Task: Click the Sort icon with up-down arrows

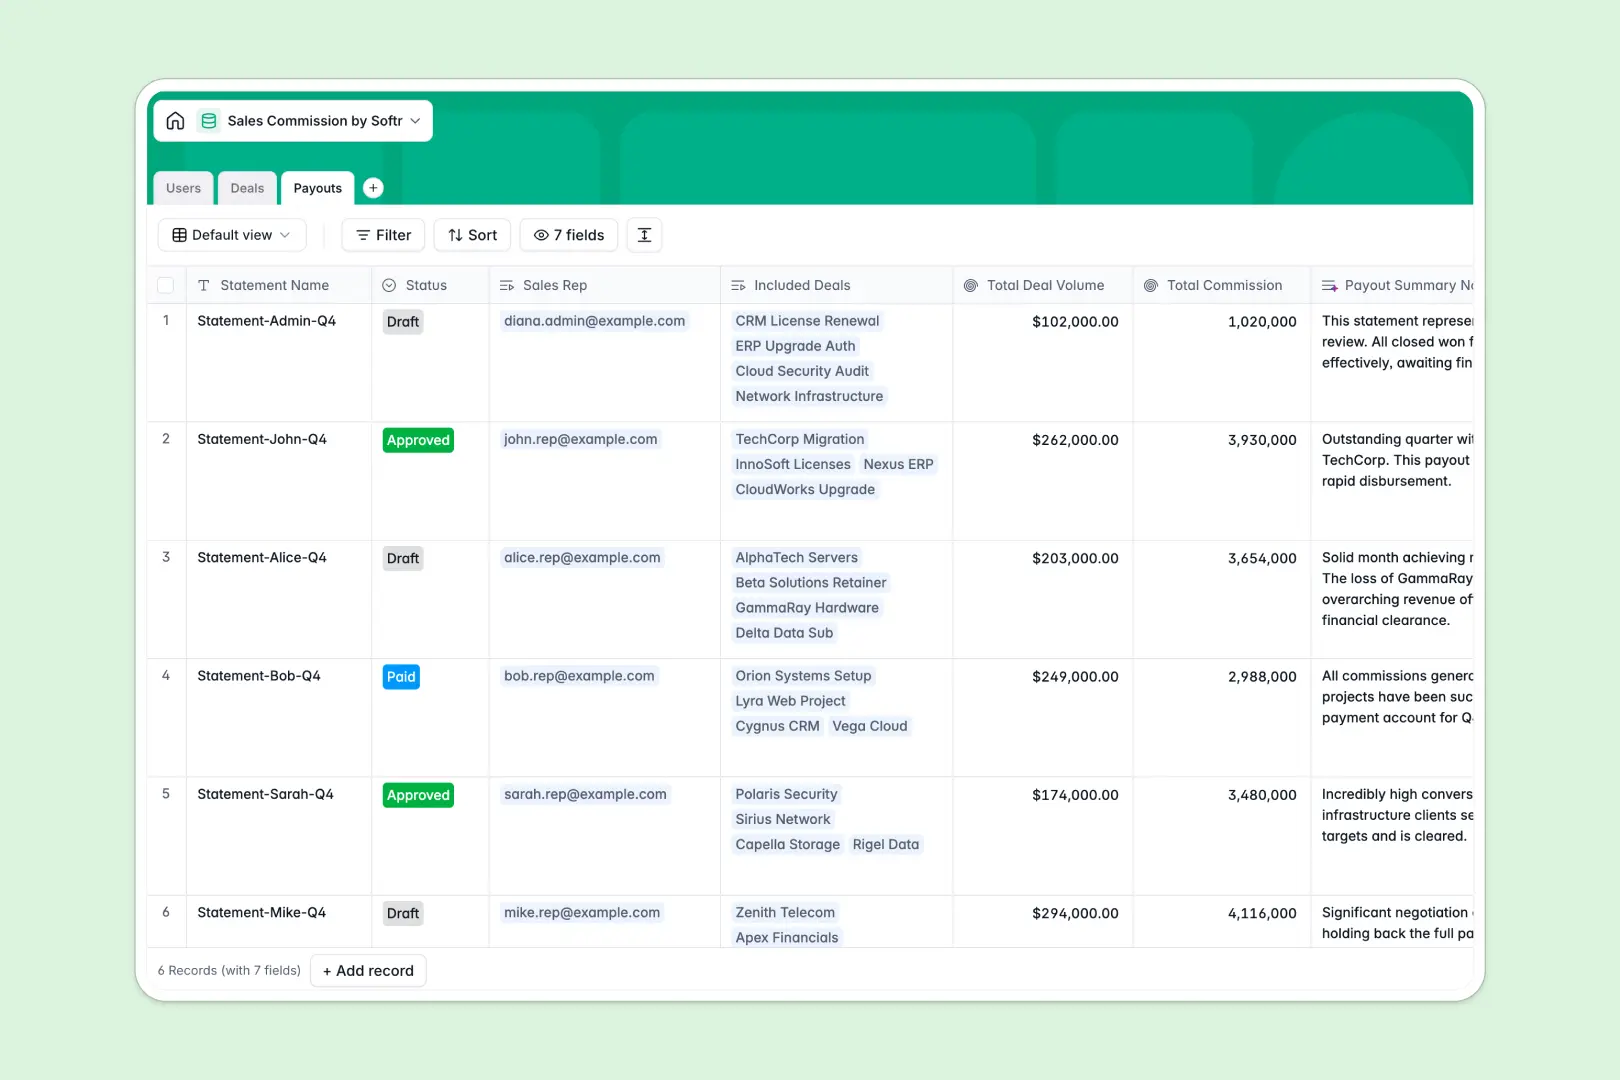Action: tap(456, 235)
